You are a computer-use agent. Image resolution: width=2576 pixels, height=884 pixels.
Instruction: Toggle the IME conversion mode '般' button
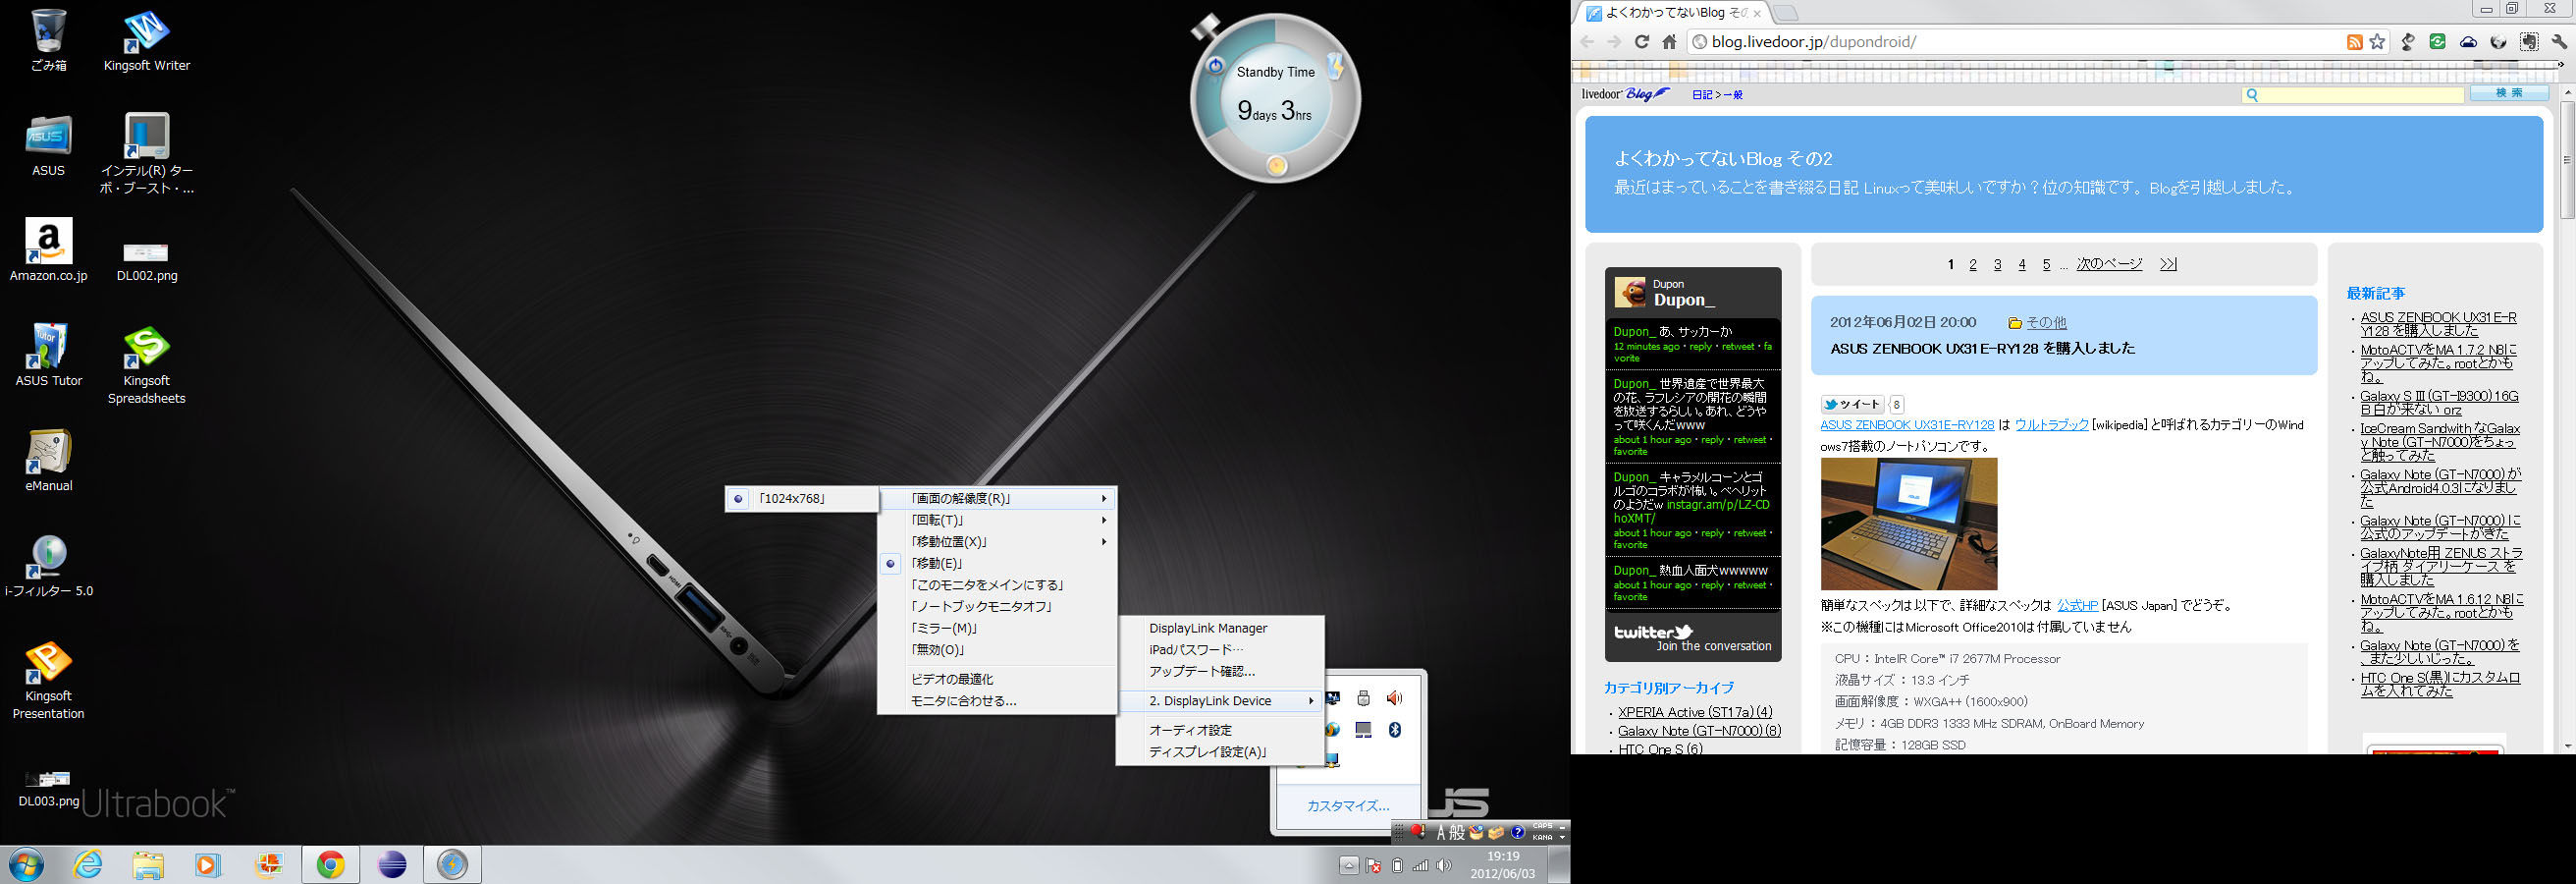(1457, 832)
